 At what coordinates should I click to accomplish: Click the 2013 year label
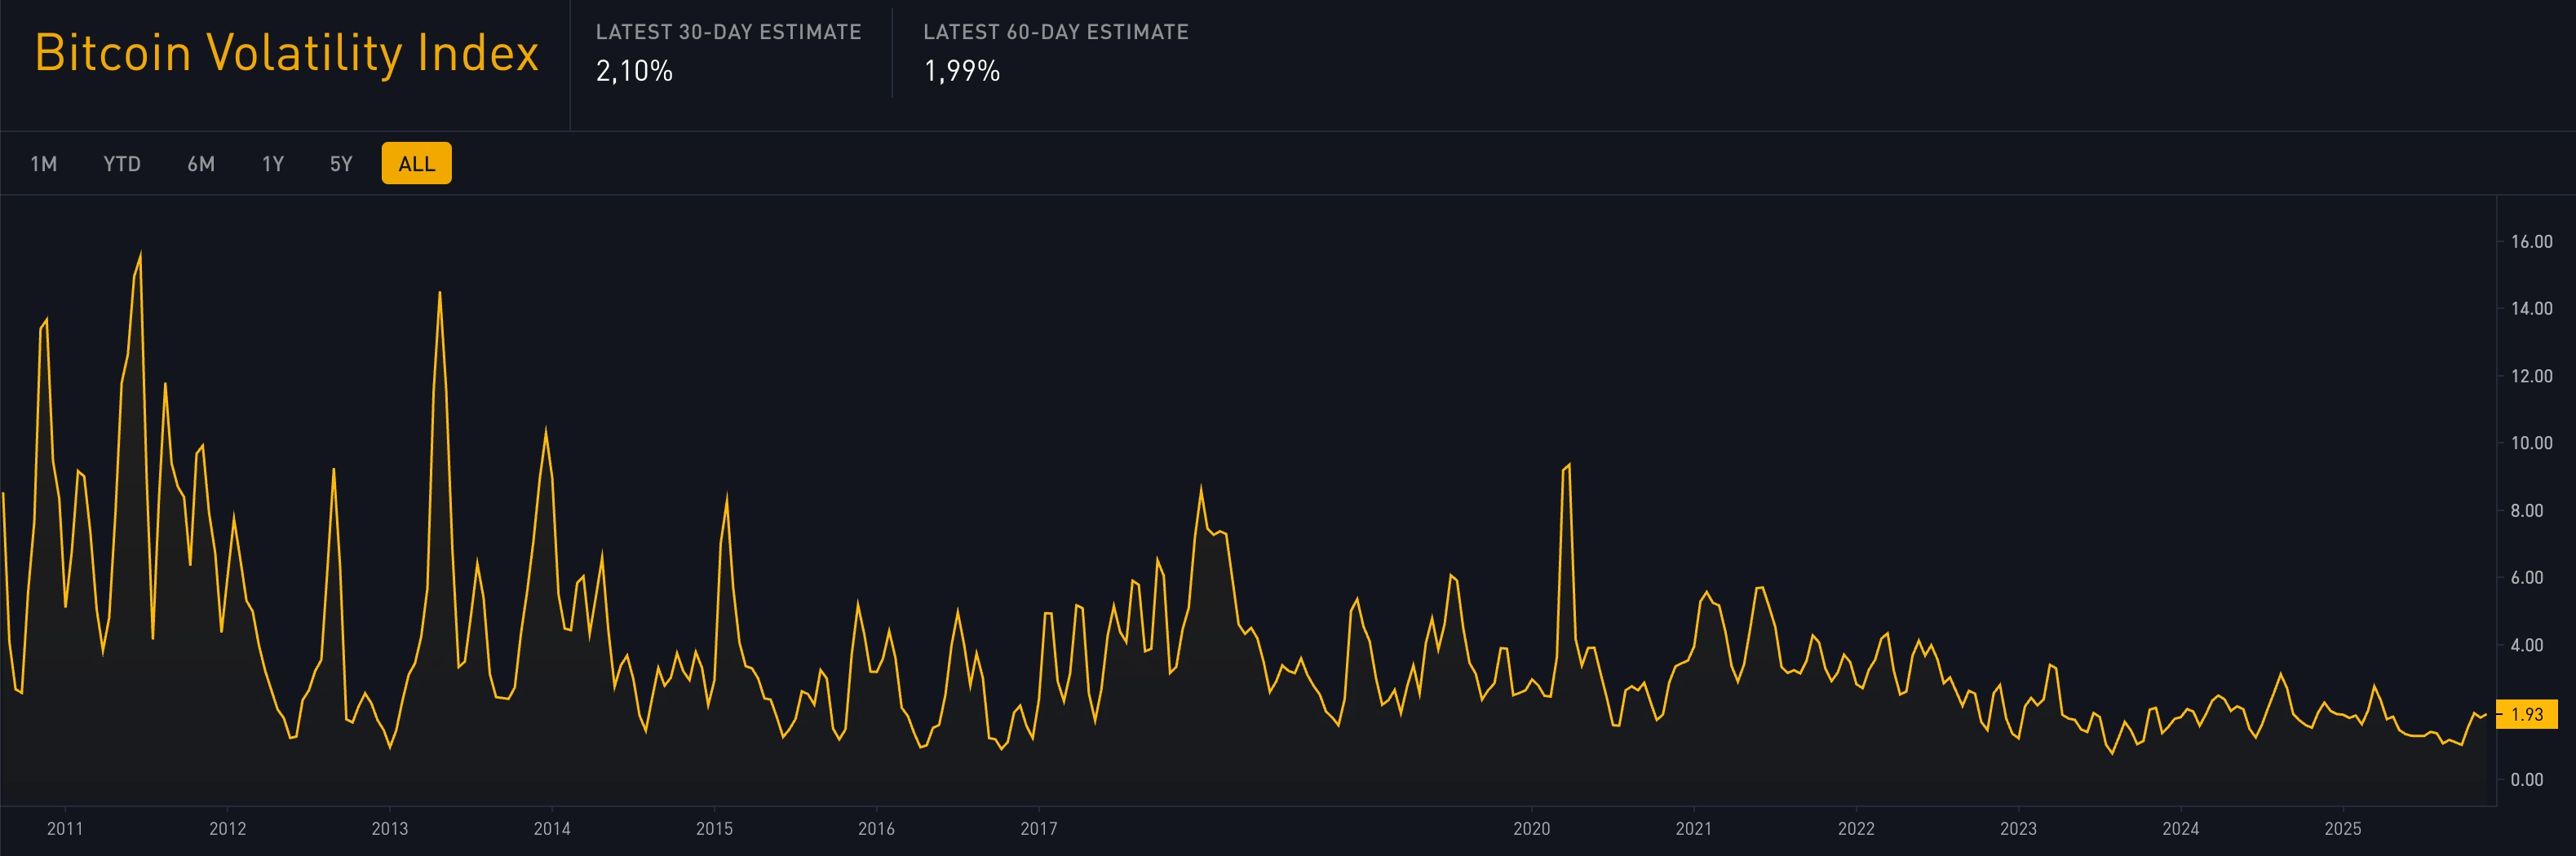tap(390, 829)
